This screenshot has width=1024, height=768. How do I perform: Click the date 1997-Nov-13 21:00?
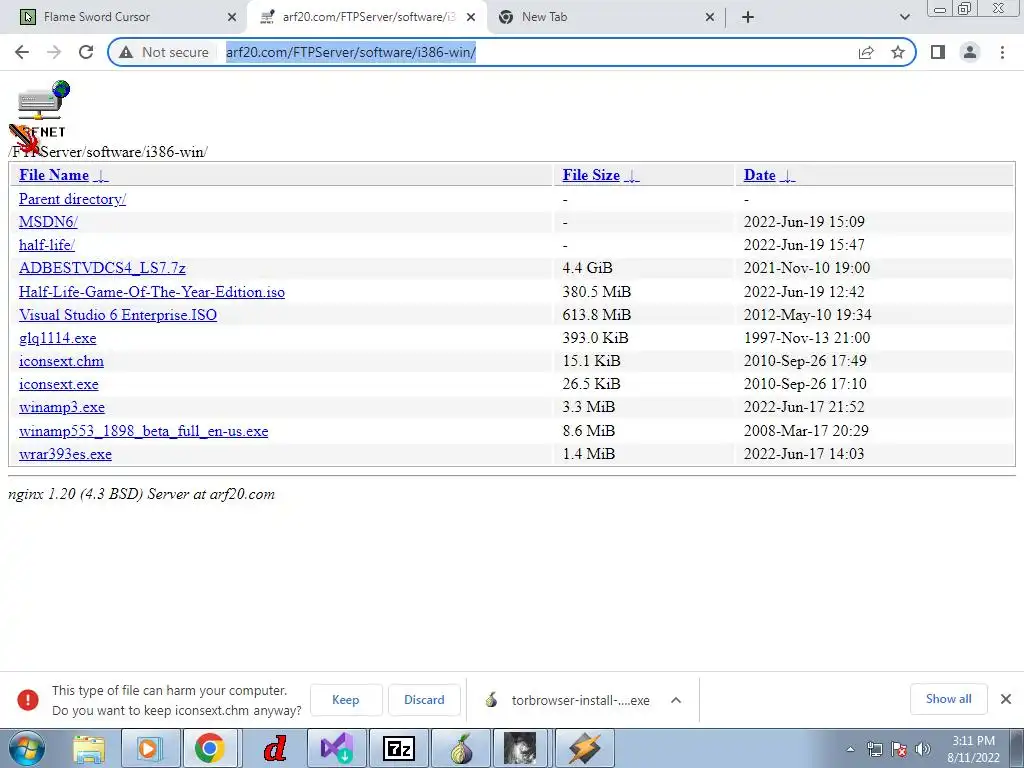click(x=807, y=338)
